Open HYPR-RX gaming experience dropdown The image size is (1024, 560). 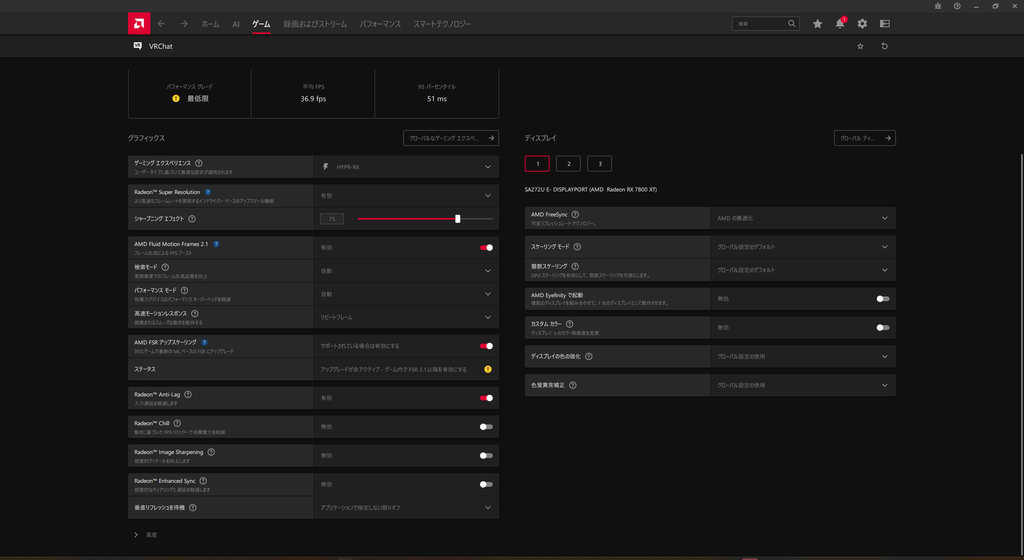(x=406, y=167)
